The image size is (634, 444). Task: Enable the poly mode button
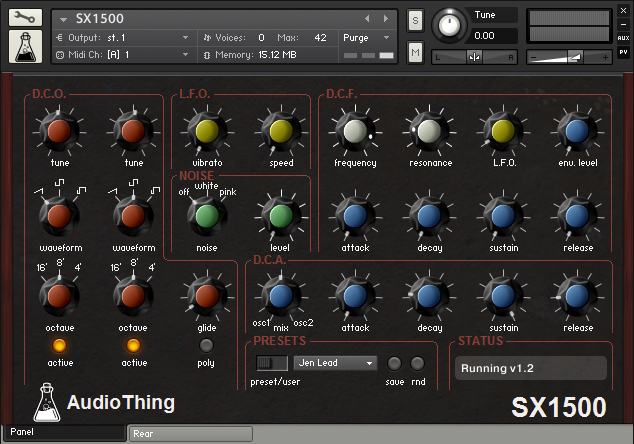[206, 346]
